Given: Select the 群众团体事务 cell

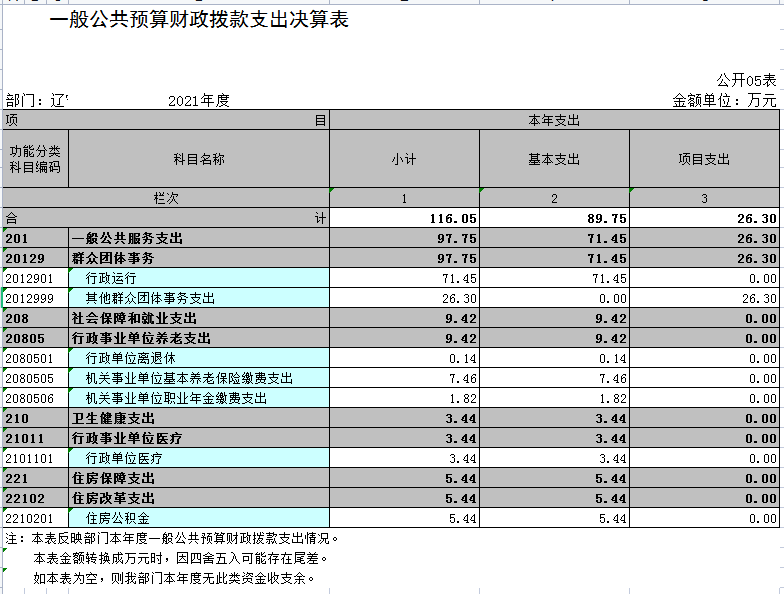Looking at the screenshot, I should pos(199,258).
